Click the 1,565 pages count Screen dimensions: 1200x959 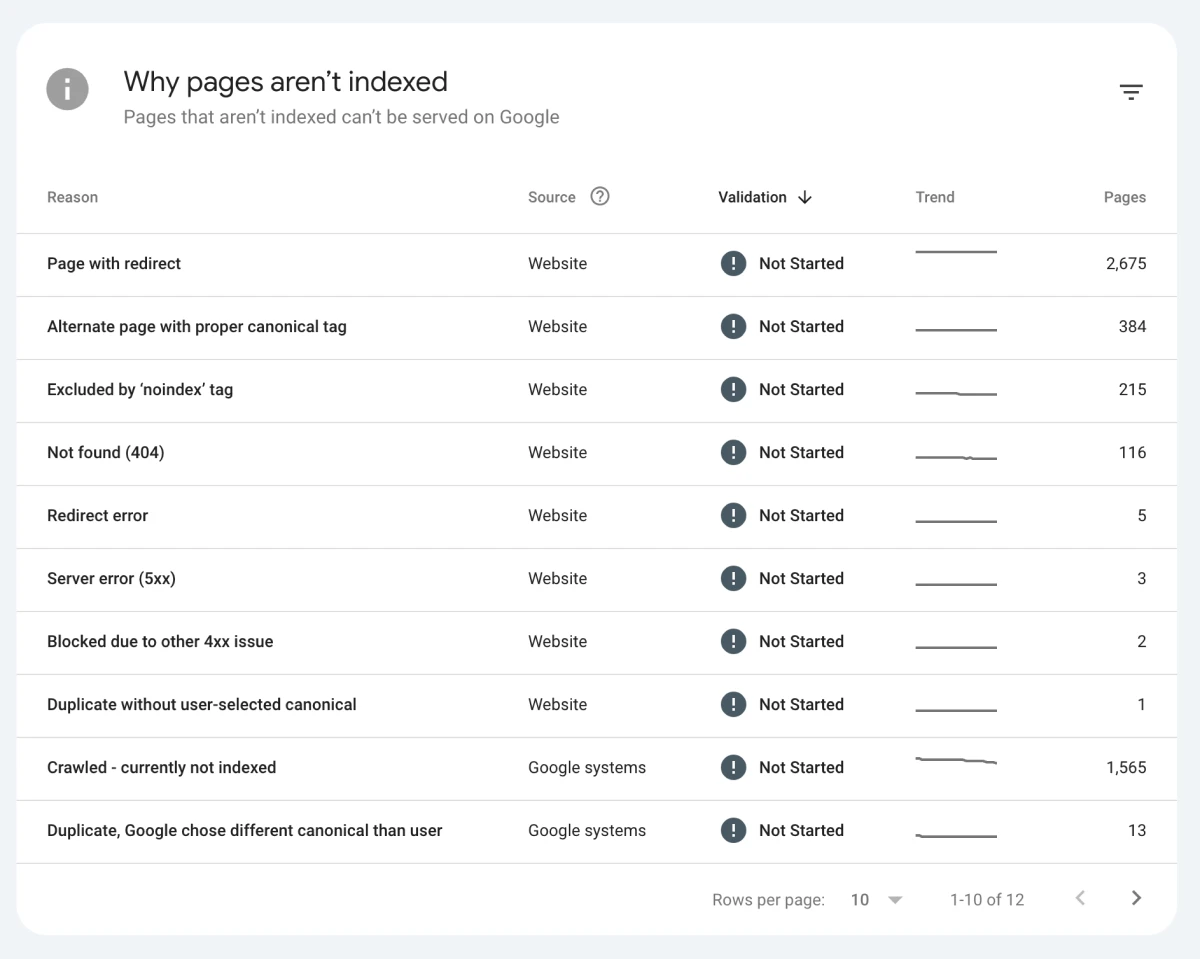tap(1126, 768)
